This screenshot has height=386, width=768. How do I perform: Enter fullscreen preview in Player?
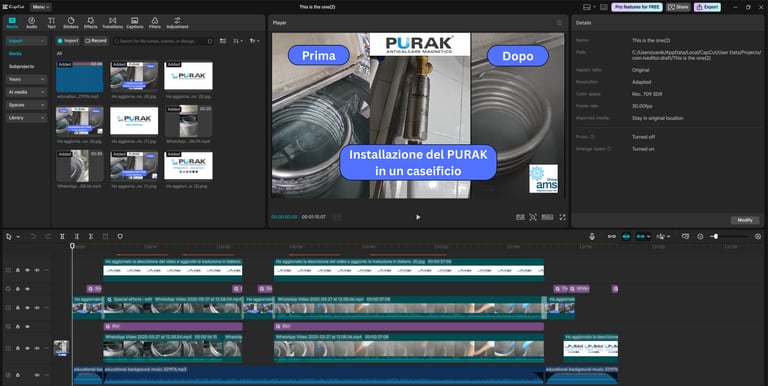click(562, 217)
